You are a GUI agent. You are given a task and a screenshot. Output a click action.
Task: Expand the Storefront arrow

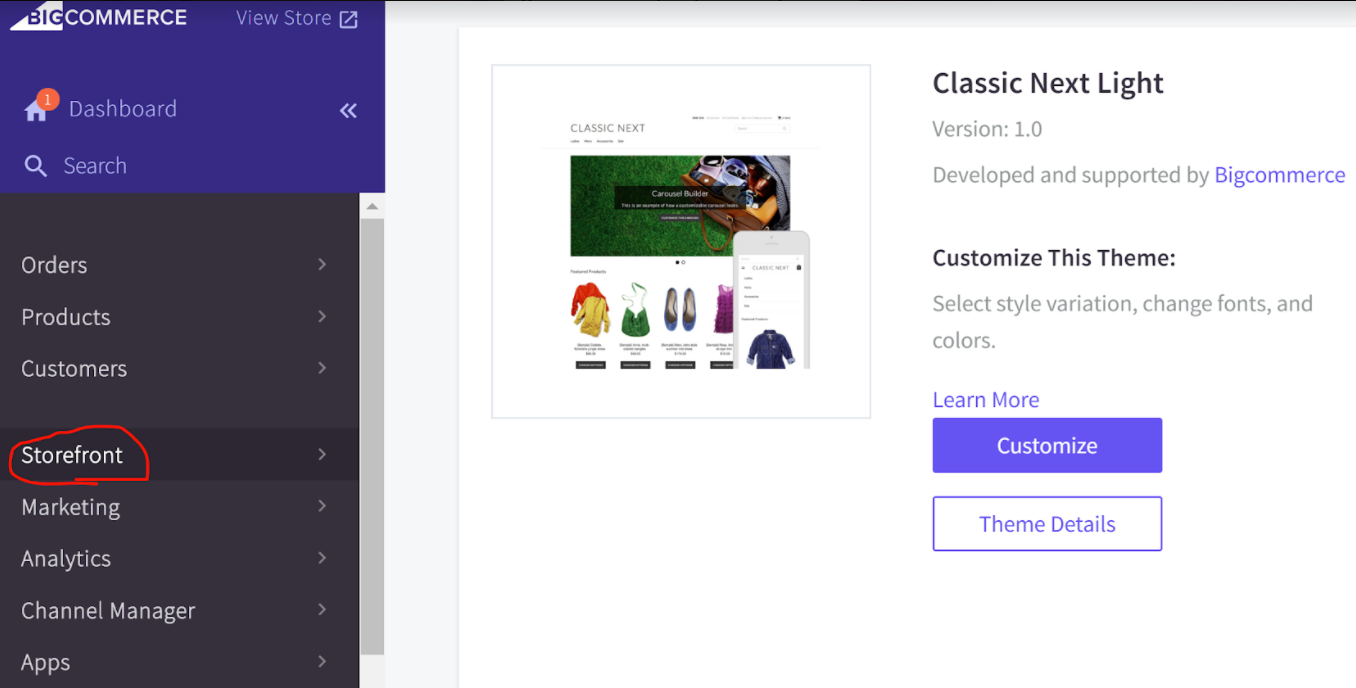322,454
